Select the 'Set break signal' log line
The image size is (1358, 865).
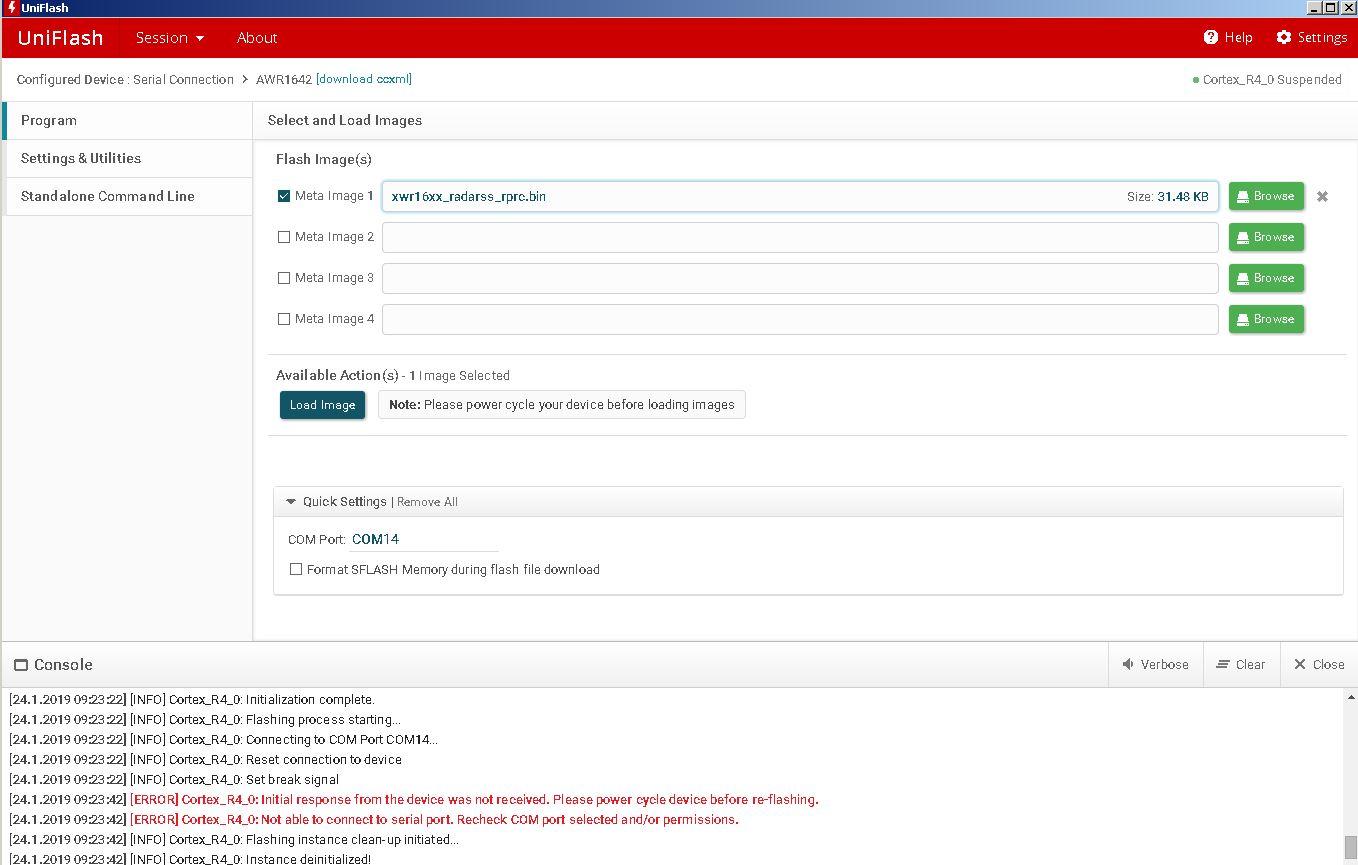[174, 780]
